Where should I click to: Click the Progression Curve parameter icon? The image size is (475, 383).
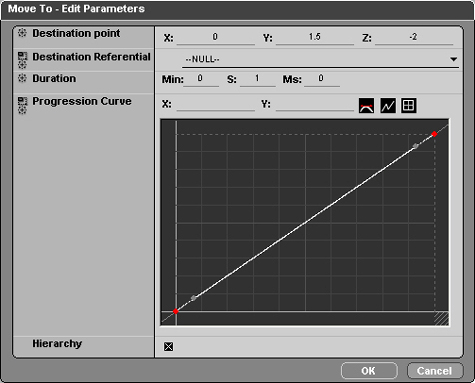pos(22,105)
